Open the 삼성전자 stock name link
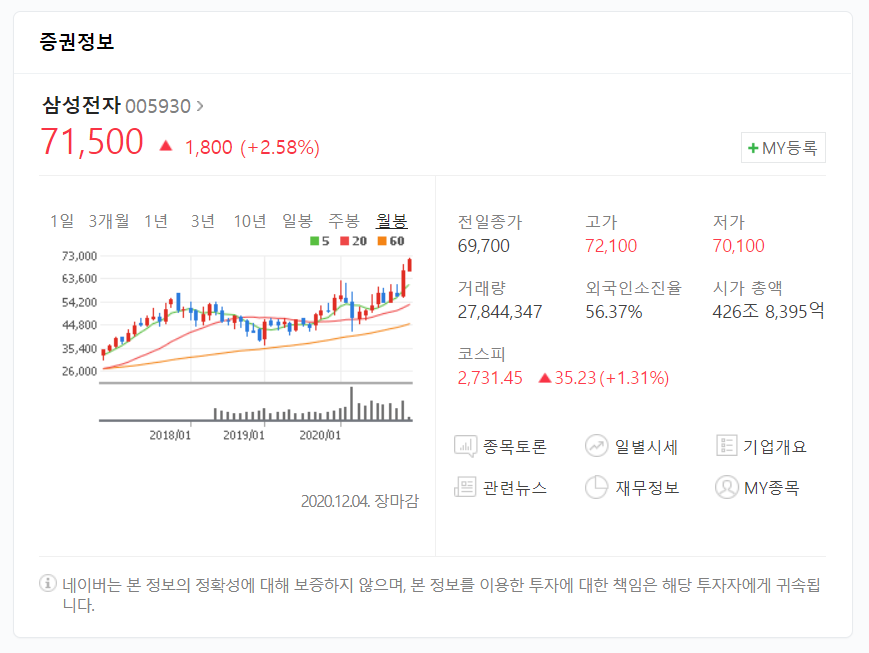Screen dimensions: 869x653 pos(81,105)
